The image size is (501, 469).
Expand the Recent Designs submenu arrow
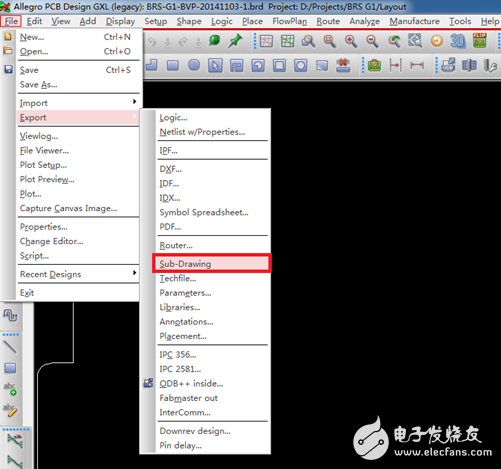pos(135,273)
